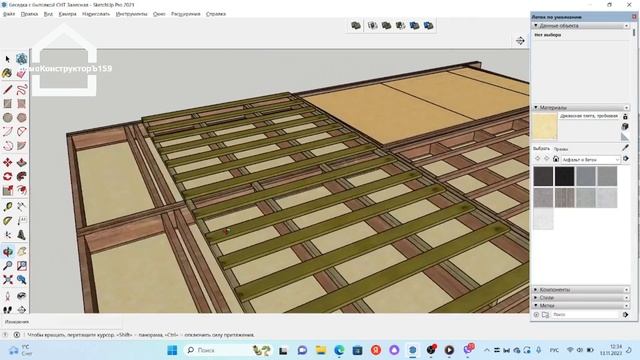
Task: Choose the 3D Text tool
Action: [22, 235]
